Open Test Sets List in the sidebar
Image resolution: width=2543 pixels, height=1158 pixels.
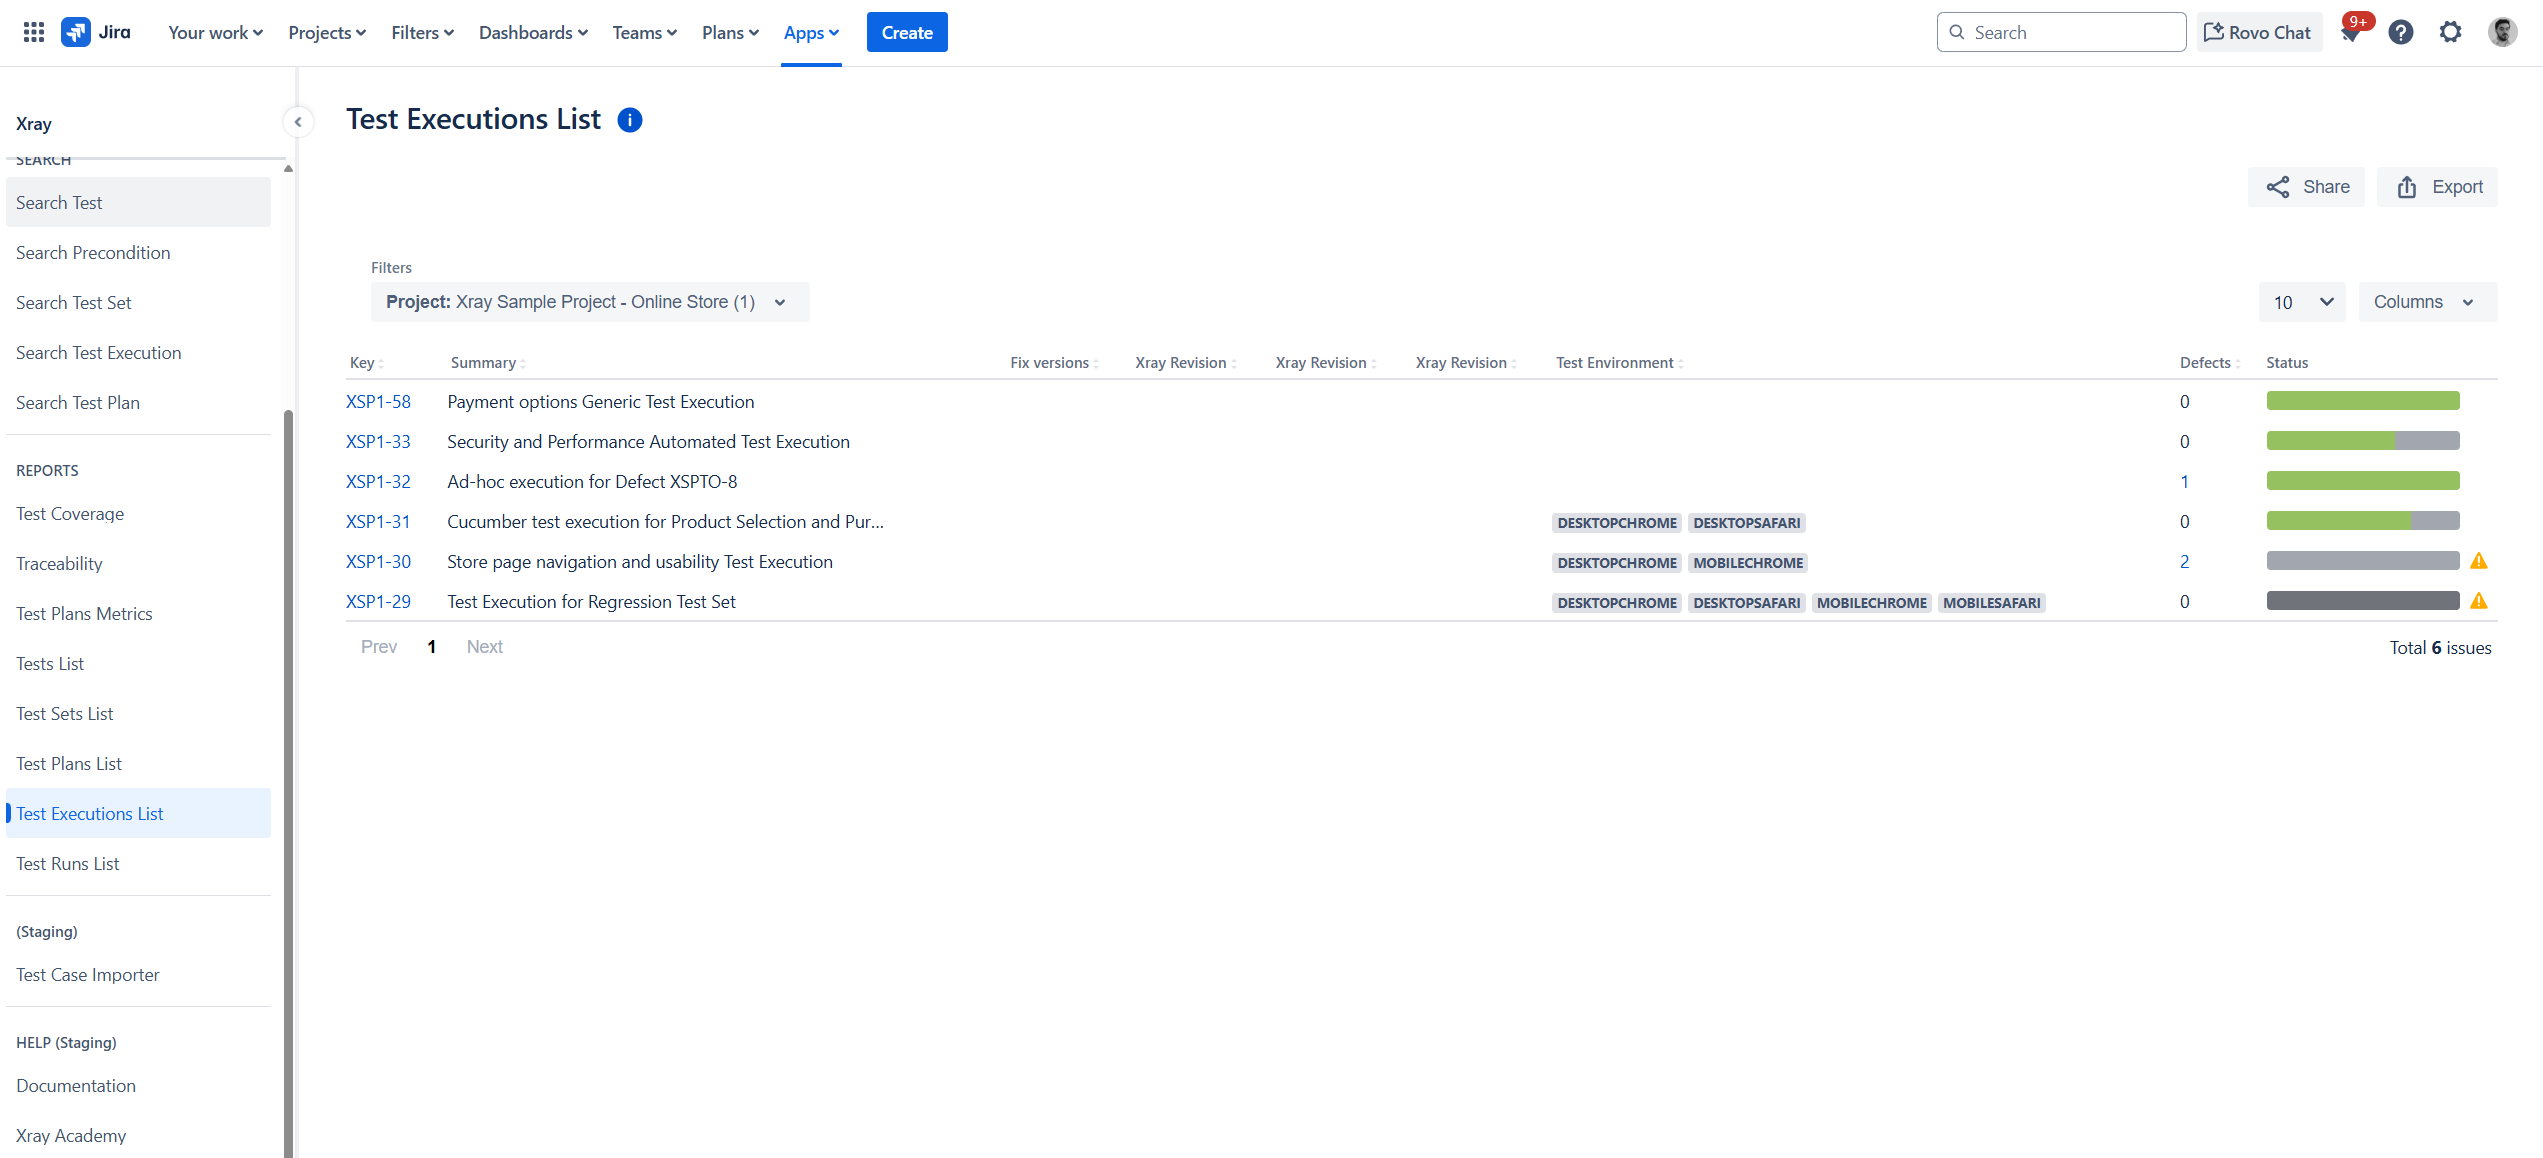(138, 713)
